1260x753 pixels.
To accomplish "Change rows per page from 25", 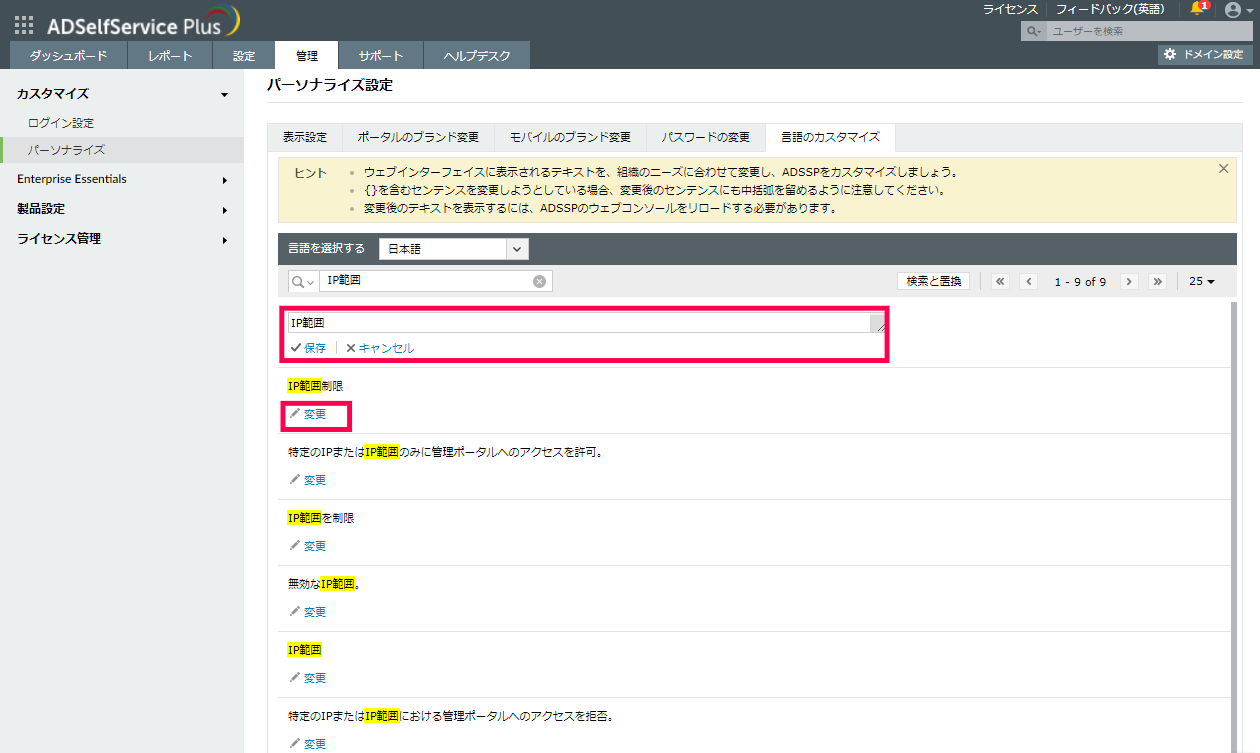I will tap(1201, 282).
